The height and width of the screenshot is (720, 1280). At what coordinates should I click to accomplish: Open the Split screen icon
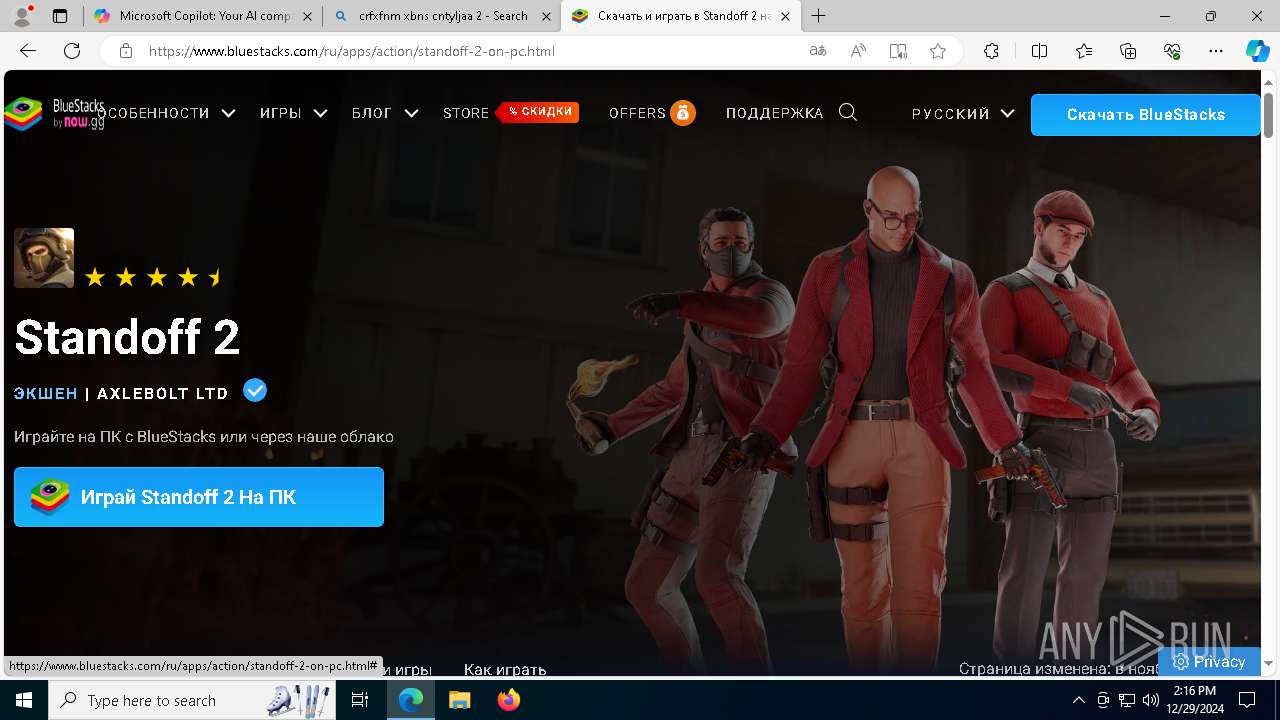1039,51
